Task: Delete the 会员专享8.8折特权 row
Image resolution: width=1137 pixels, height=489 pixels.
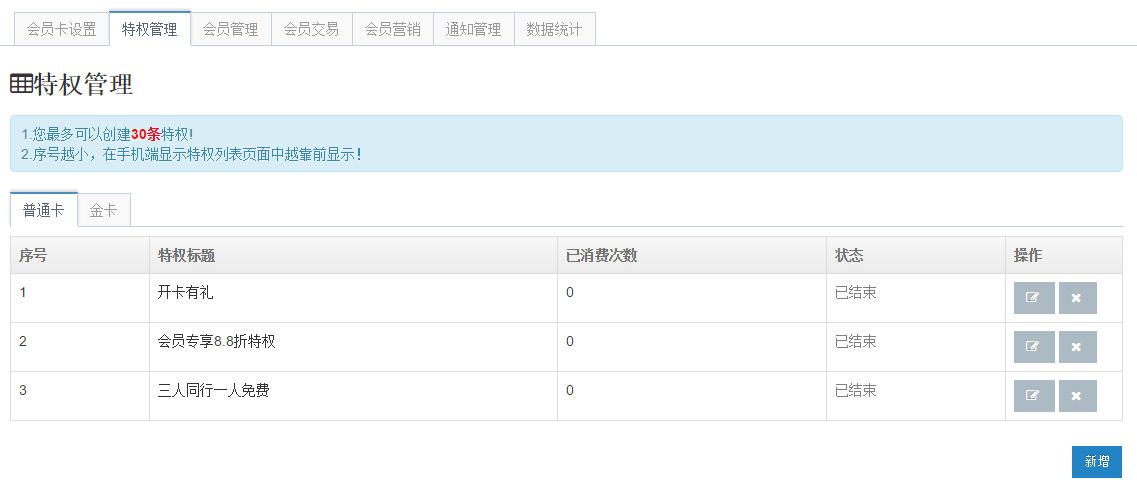Action: point(1078,347)
